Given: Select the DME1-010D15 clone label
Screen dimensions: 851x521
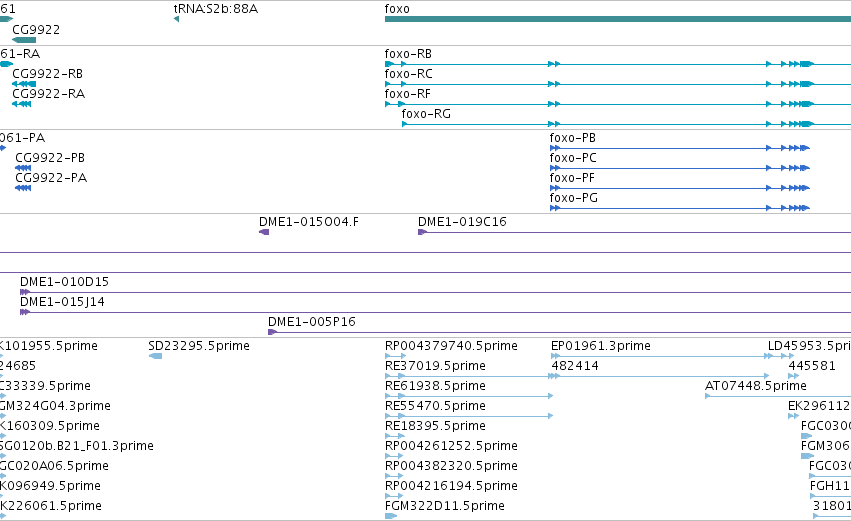Looking at the screenshot, I should [x=65, y=282].
